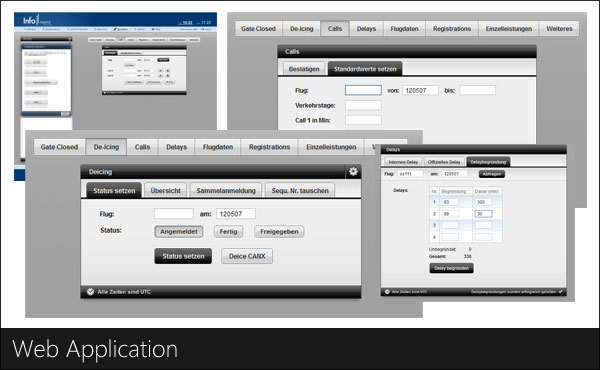Open the Weiteres tab
600x370 pixels.
(x=559, y=29)
